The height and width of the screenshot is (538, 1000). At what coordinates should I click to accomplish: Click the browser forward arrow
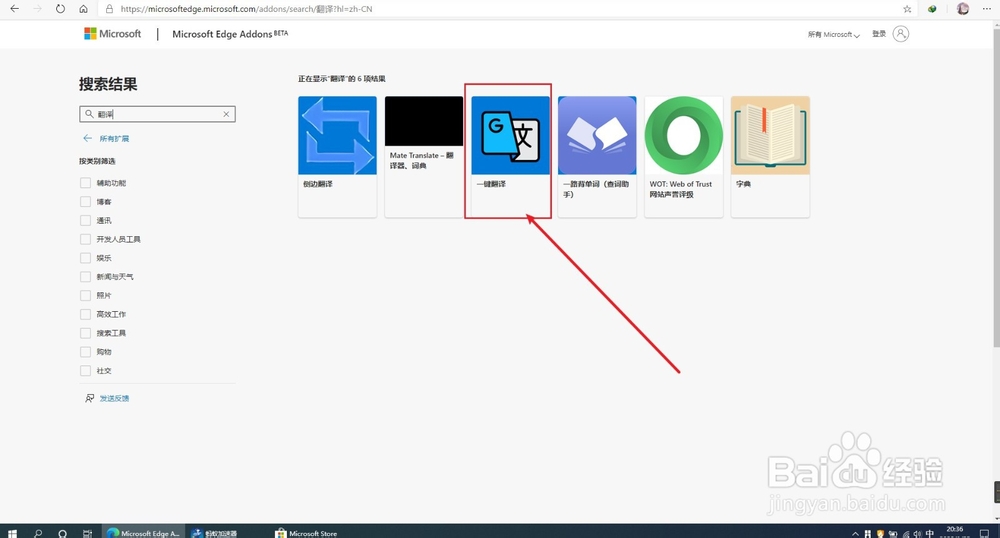point(37,9)
